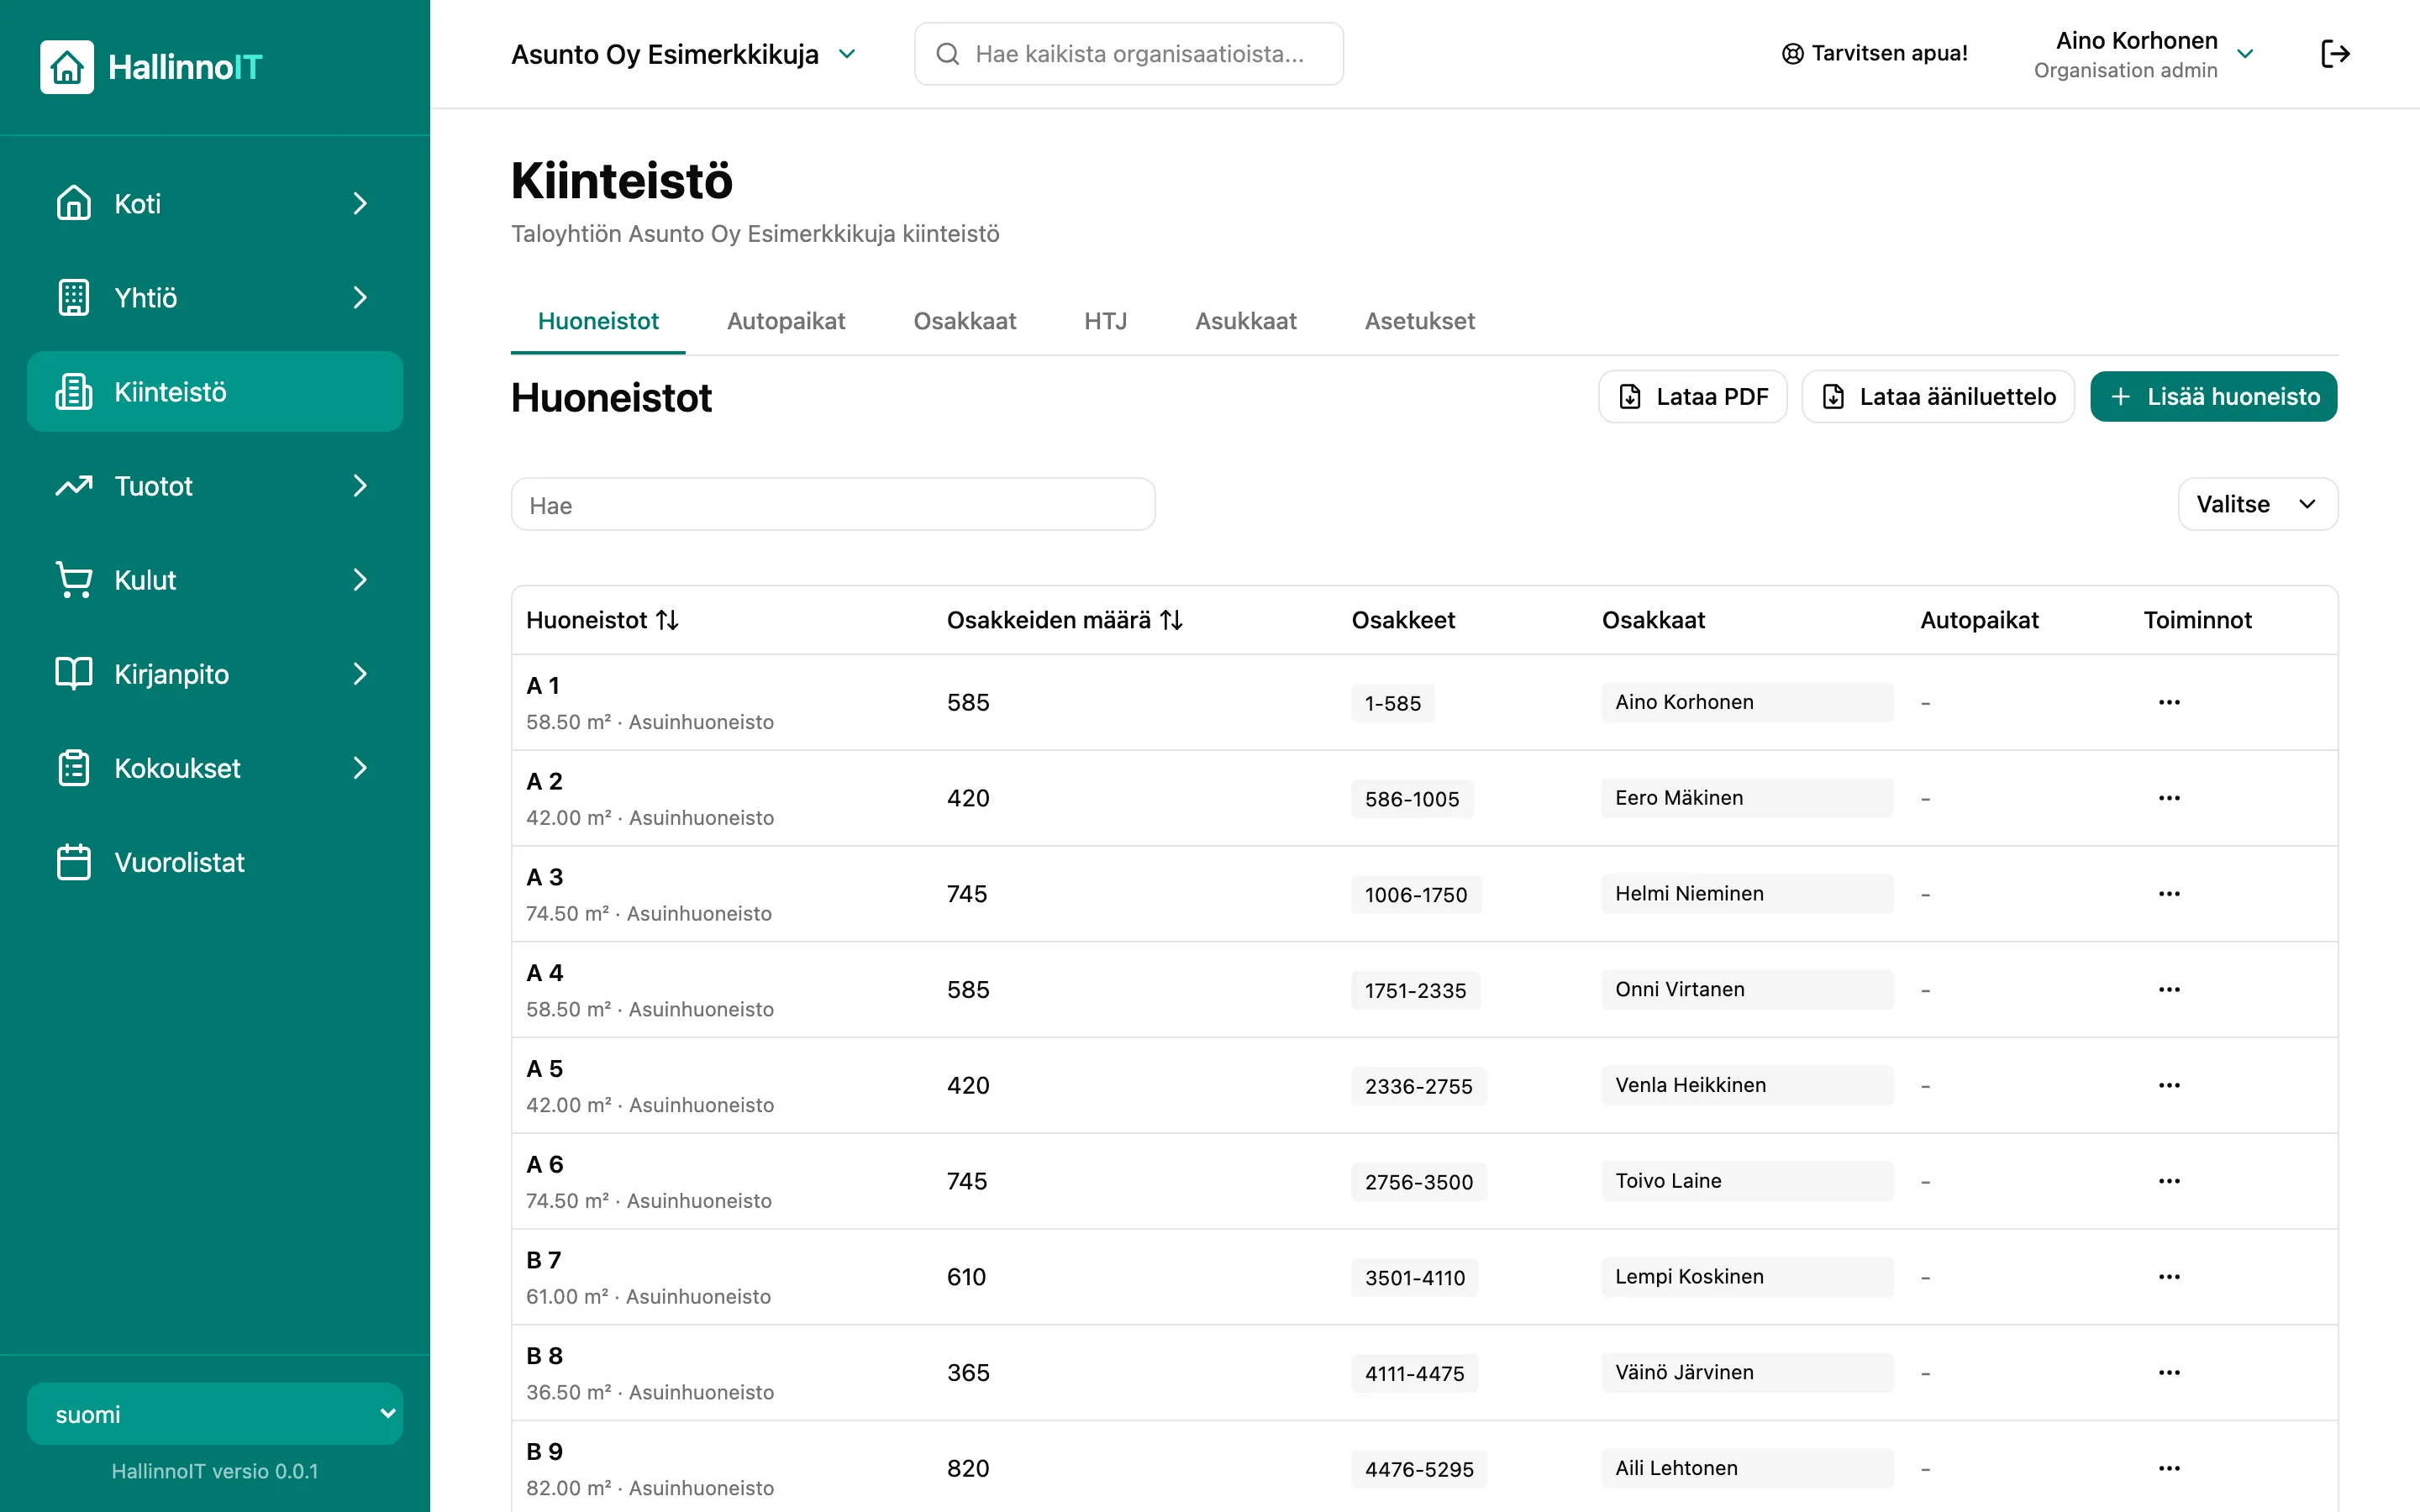The width and height of the screenshot is (2420, 1512).
Task: Open the three-dot menu for apartment B 9
Action: (2169, 1468)
